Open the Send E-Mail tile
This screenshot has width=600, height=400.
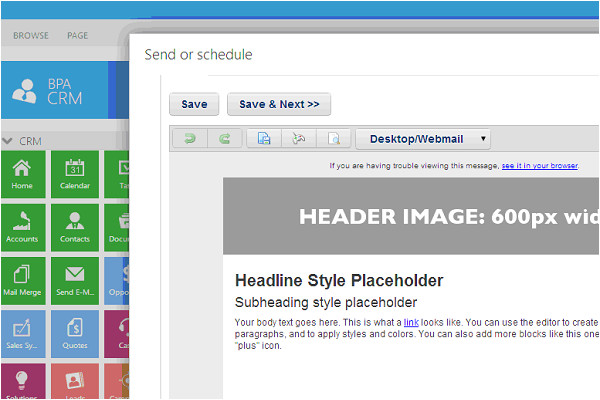point(75,281)
